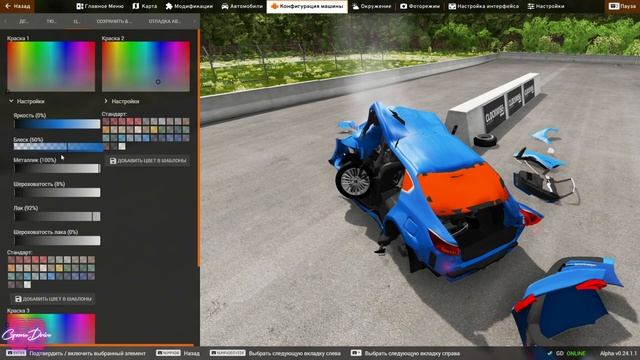Choose white preset swatch in Краска 1 Стандарт

click(27, 284)
